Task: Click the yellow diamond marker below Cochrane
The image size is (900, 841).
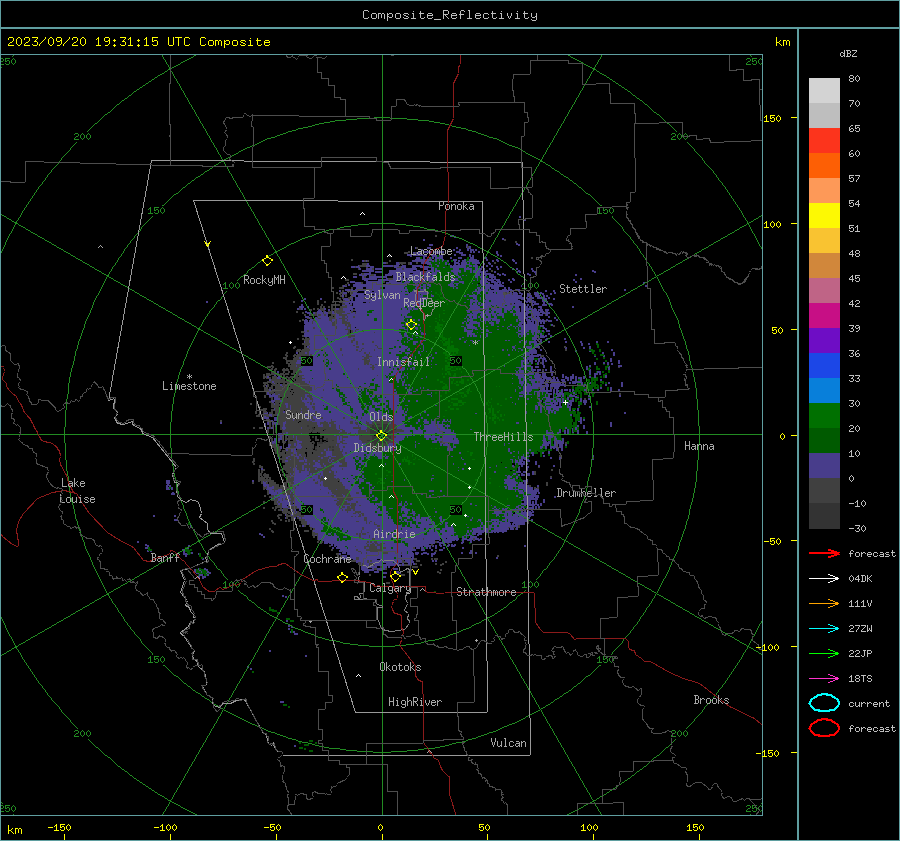Action: coord(343,577)
